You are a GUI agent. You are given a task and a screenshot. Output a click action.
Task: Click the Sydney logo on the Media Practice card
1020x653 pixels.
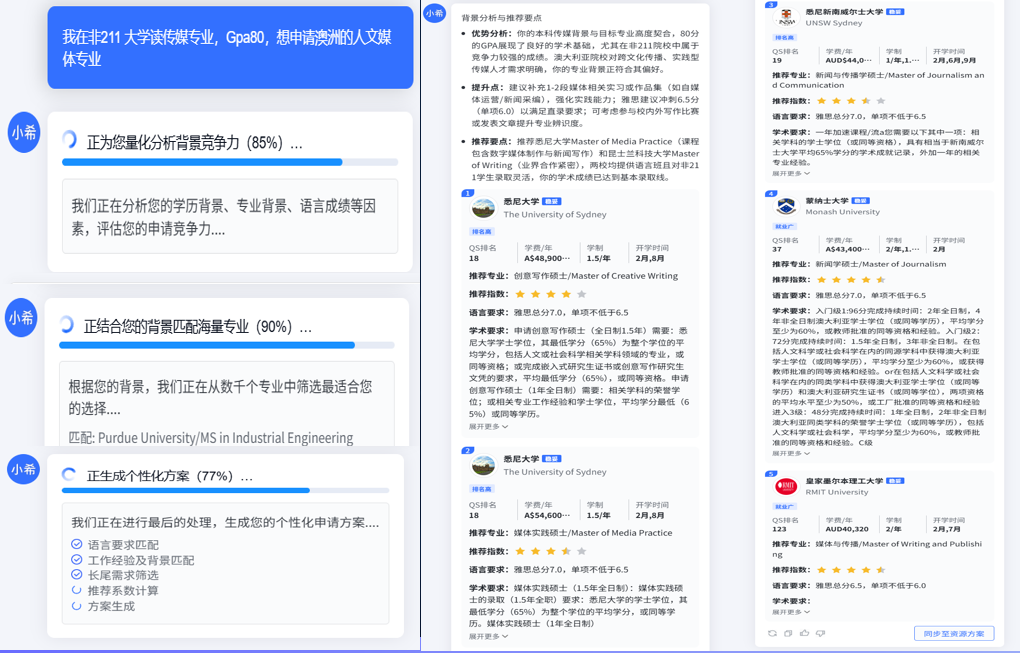coord(483,466)
